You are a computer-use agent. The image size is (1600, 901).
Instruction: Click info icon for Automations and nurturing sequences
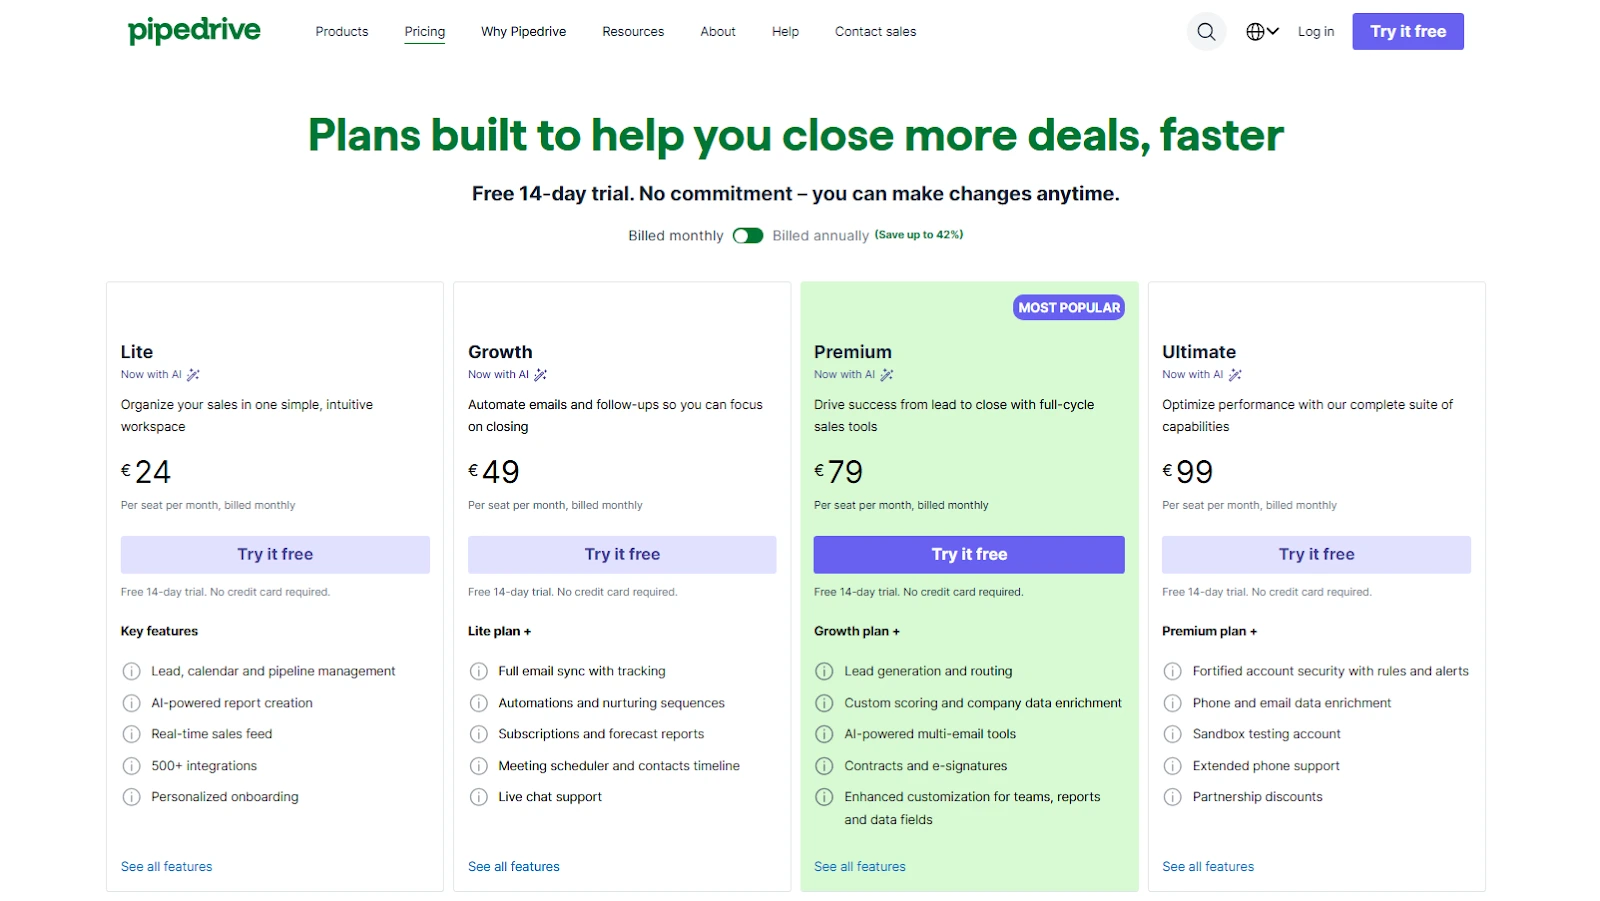[479, 704]
